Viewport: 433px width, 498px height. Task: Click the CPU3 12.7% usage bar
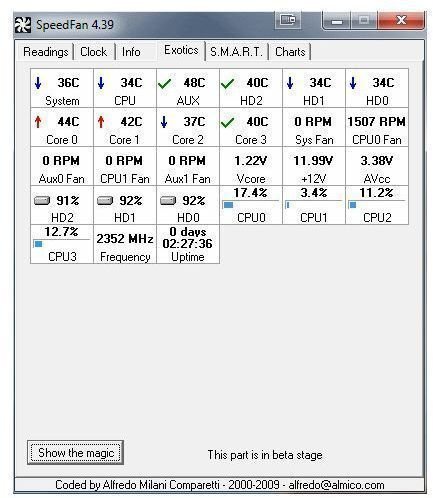pos(62,244)
